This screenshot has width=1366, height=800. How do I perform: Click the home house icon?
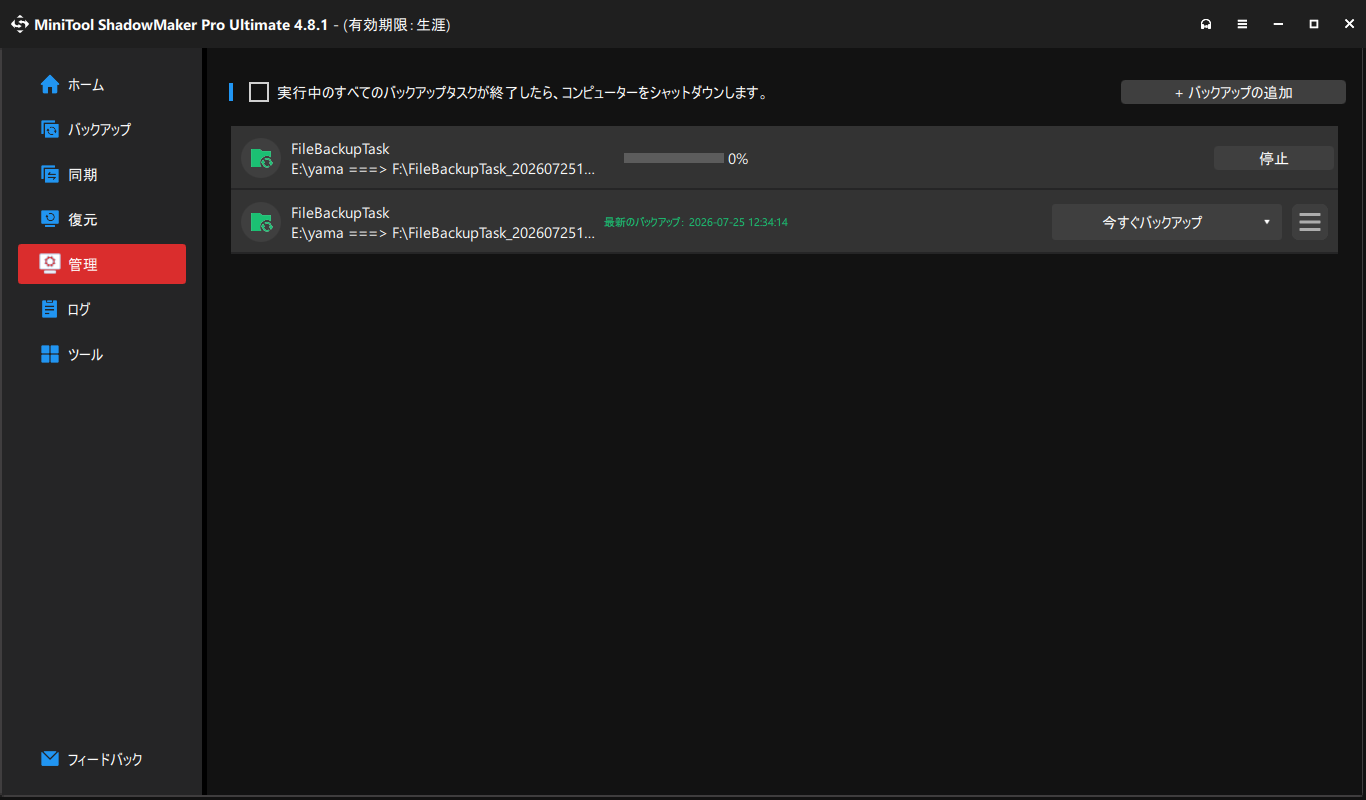pos(50,84)
